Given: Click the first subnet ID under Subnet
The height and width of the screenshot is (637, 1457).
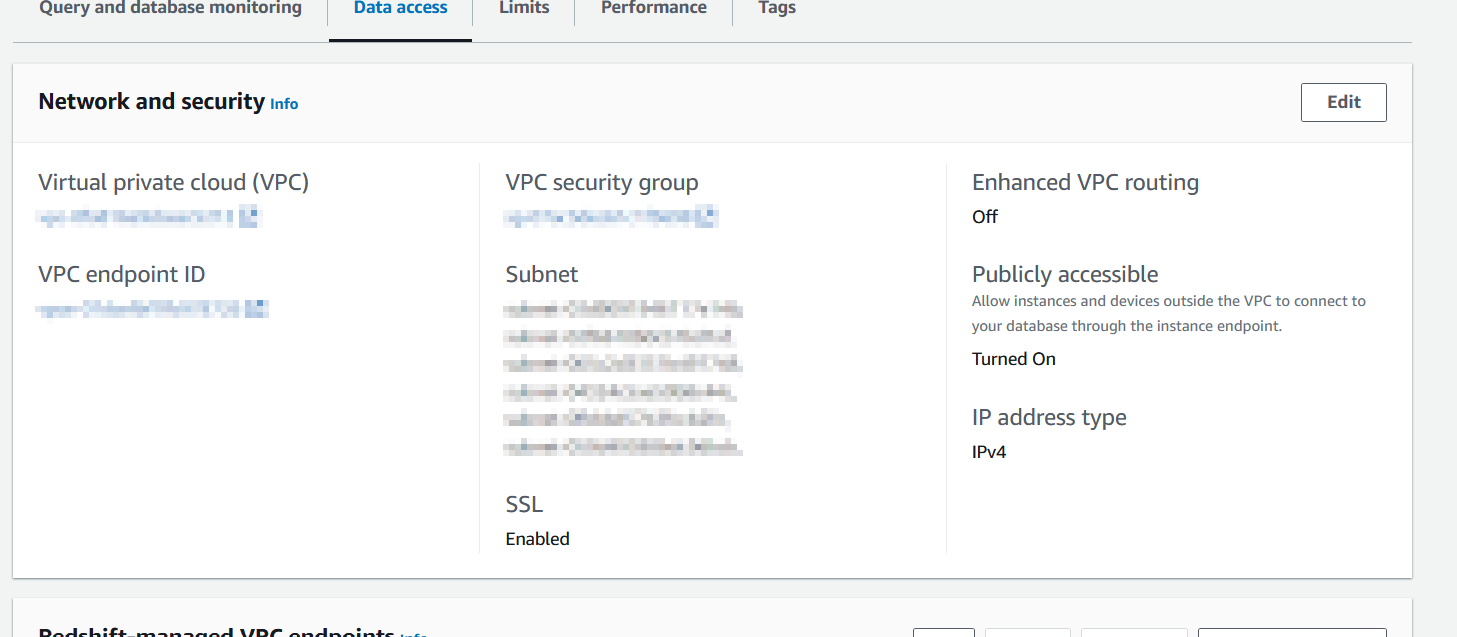Looking at the screenshot, I should pyautogui.click(x=622, y=309).
